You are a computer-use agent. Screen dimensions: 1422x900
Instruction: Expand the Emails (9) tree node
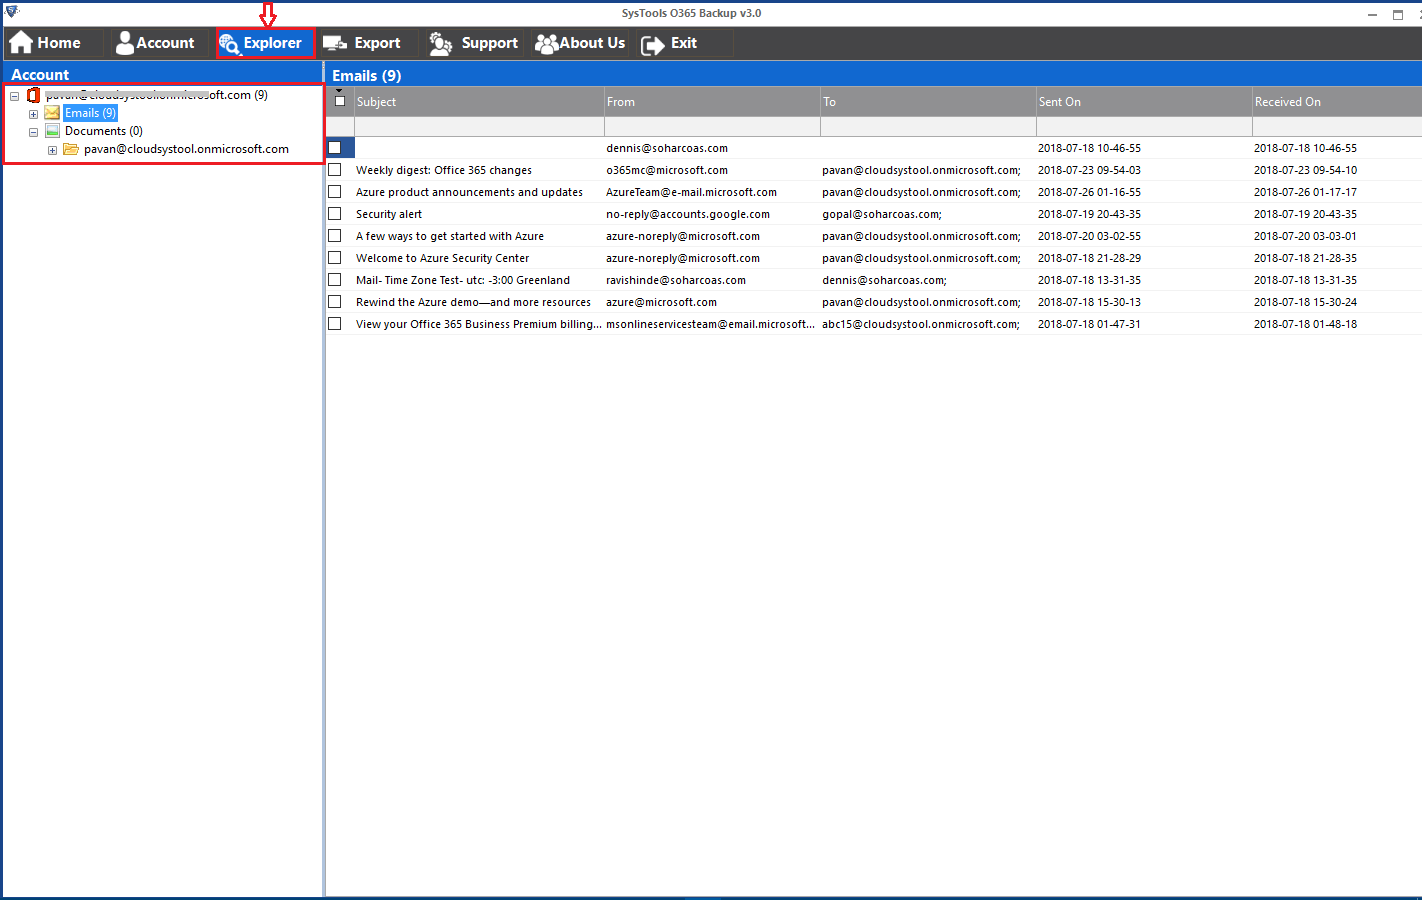(33, 114)
